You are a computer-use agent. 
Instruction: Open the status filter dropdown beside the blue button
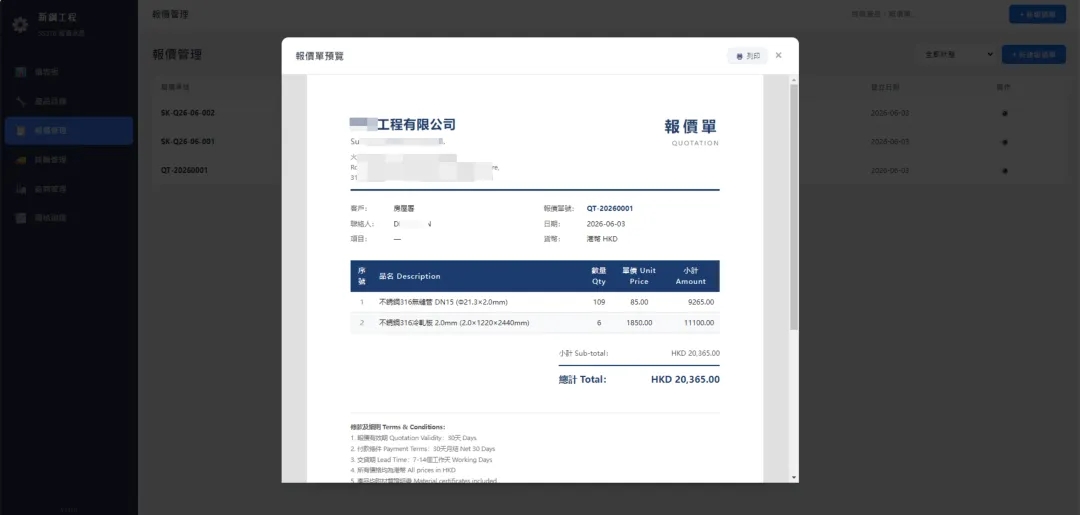tap(957, 54)
